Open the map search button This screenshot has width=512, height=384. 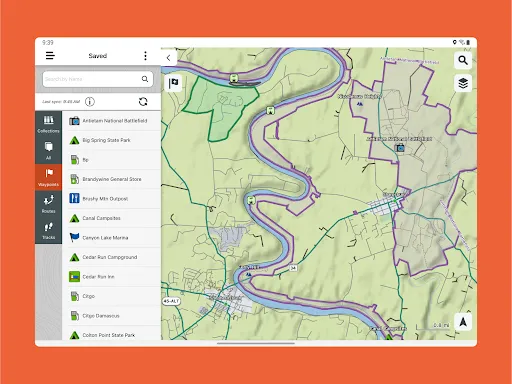[x=463, y=60]
